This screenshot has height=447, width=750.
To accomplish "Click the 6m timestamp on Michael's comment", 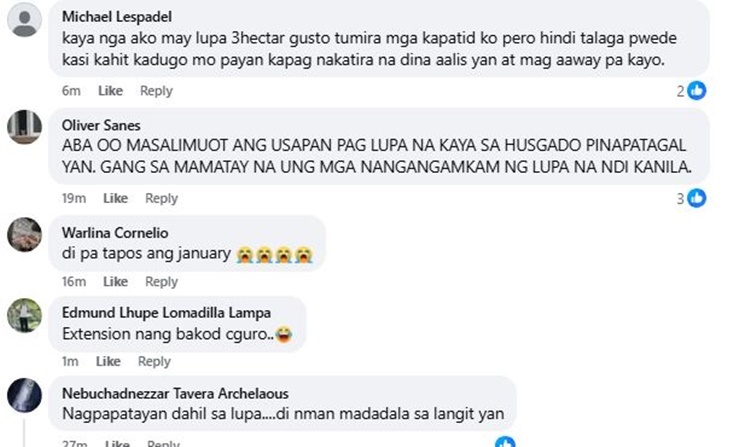I will (71, 91).
